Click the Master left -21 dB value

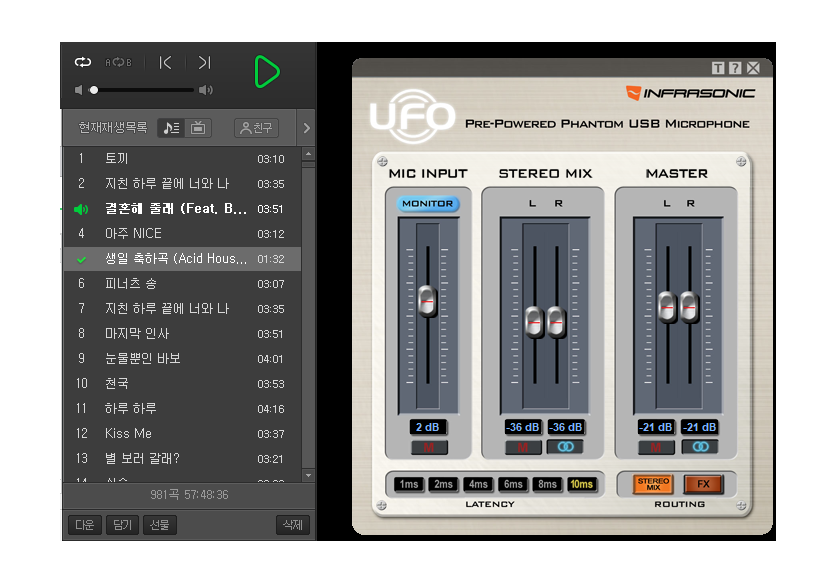[656, 427]
